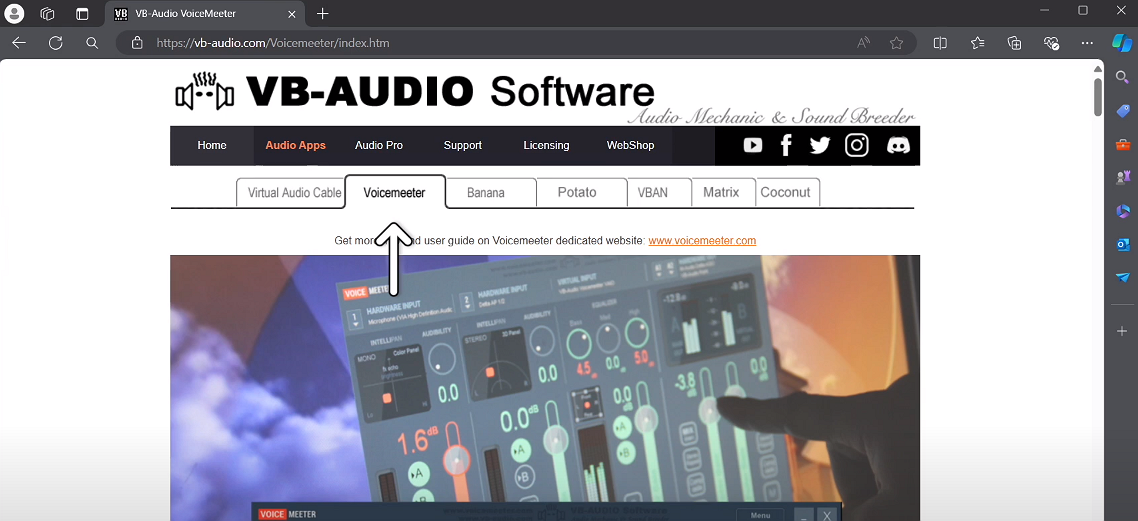Open sidebar Microsoft 365 icon
This screenshot has width=1138, height=521.
click(1123, 210)
